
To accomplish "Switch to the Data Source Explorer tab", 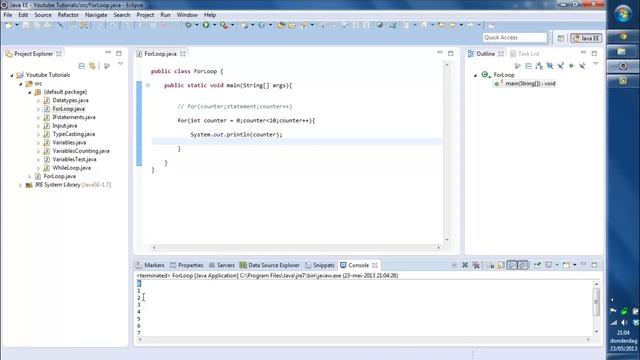I will [x=270, y=265].
